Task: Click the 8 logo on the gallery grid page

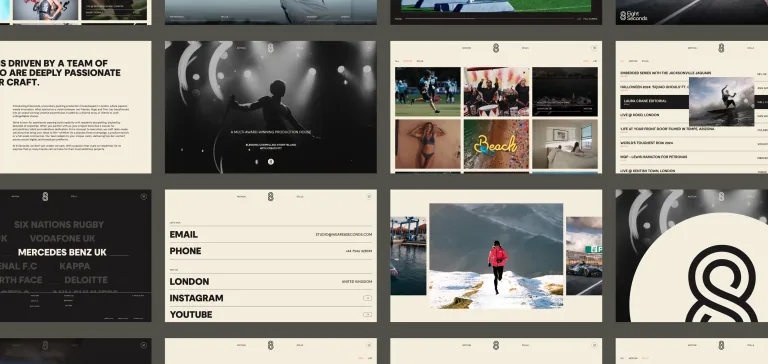Action: click(496, 48)
